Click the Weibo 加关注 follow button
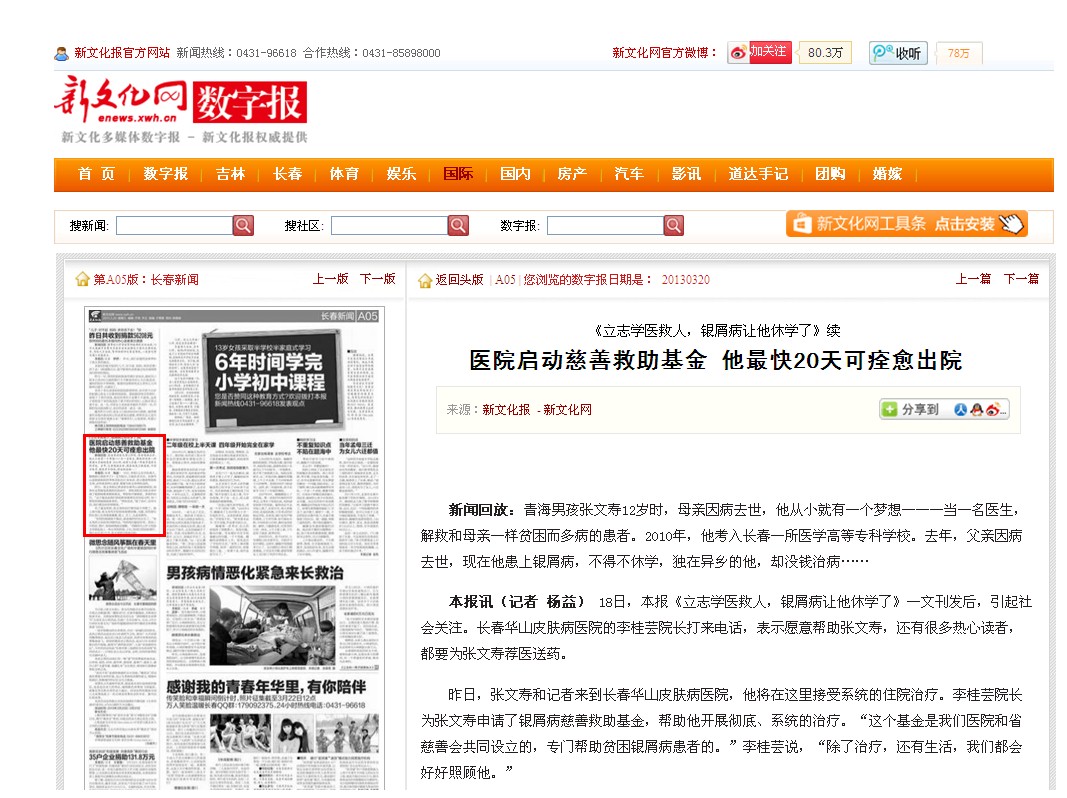Viewport: 1067px width, 798px height. click(758, 52)
